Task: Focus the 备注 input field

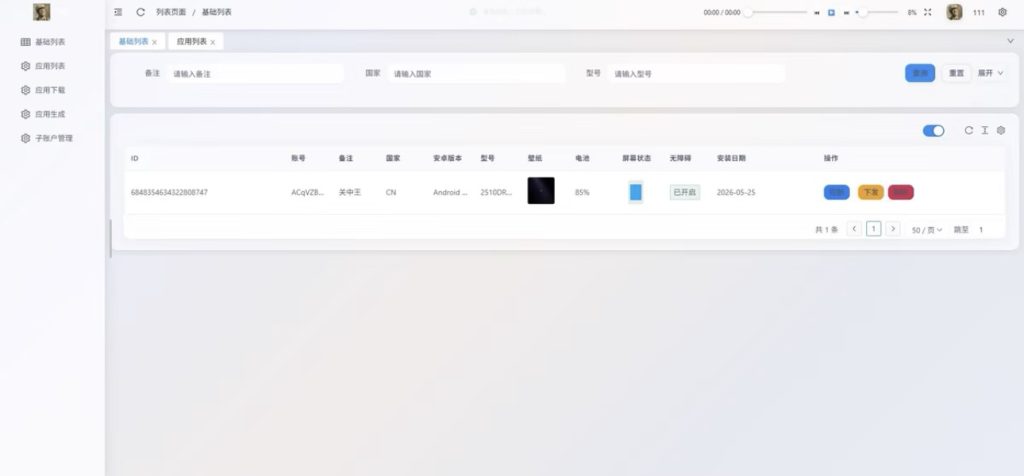Action: tap(255, 74)
